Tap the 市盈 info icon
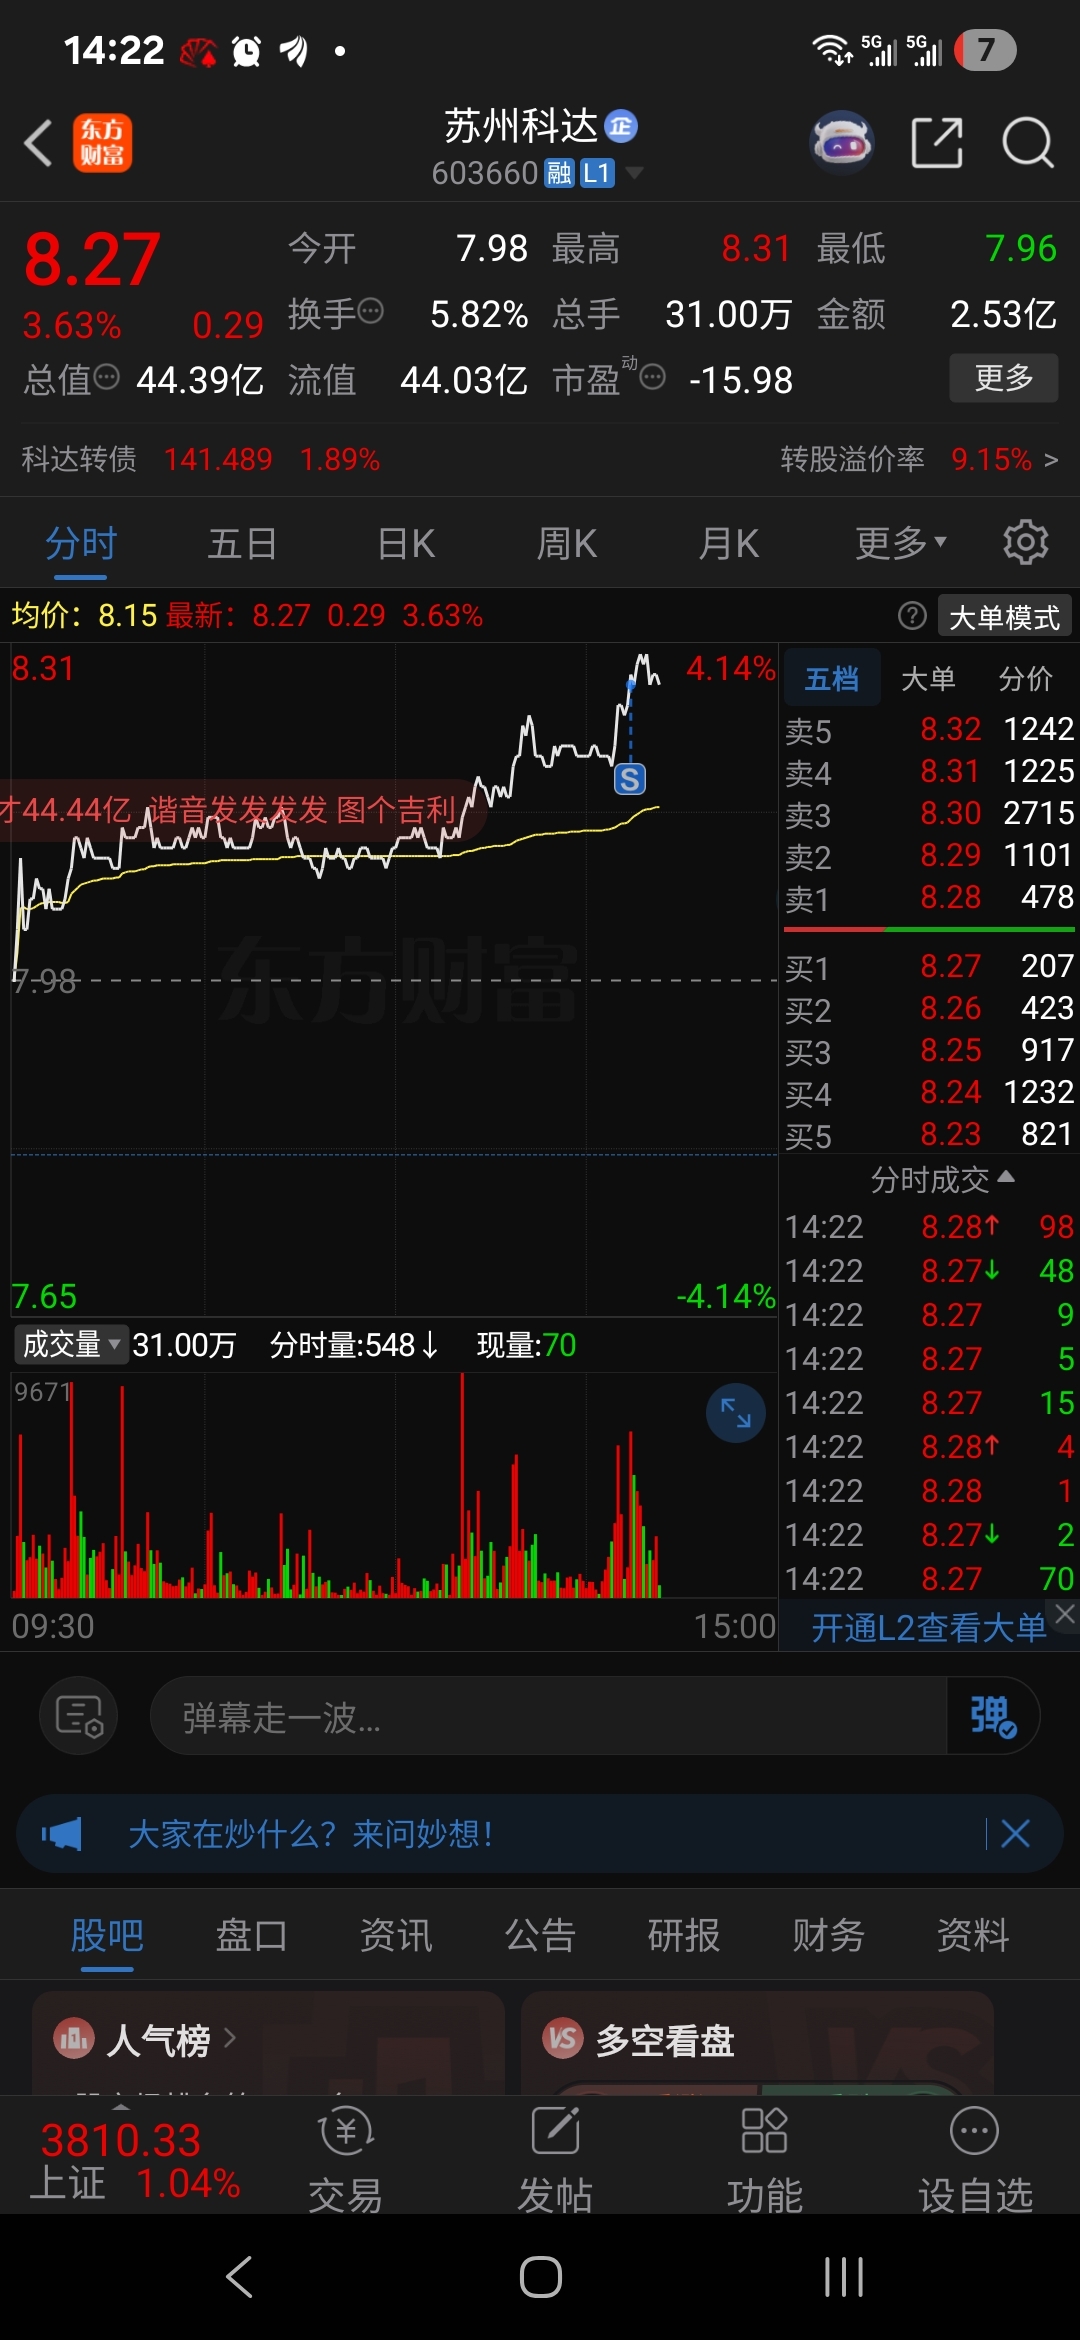This screenshot has height=2340, width=1080. click(653, 377)
